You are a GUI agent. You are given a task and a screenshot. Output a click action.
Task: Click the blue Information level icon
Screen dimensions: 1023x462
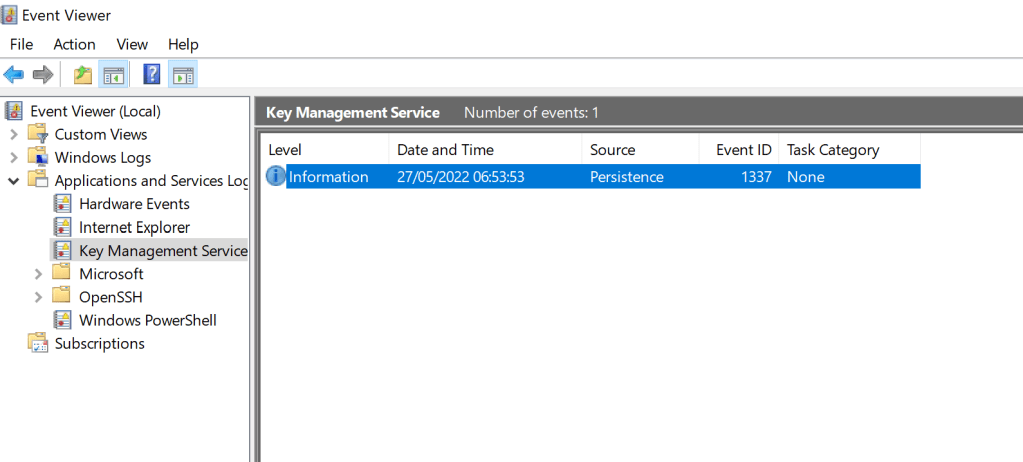click(x=276, y=177)
